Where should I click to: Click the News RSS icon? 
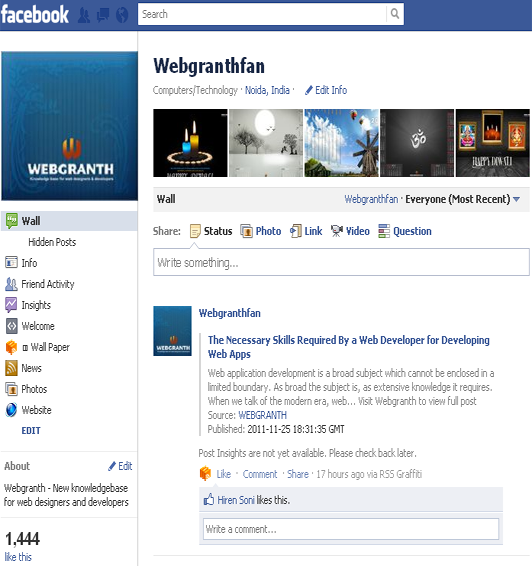(x=12, y=368)
